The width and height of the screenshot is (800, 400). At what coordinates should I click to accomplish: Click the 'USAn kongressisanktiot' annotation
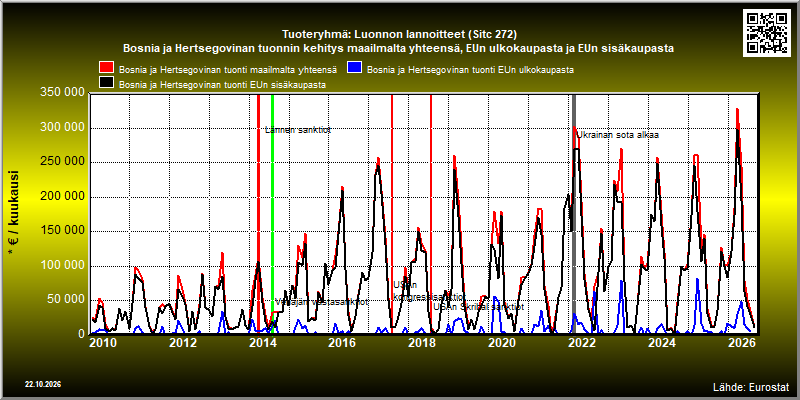(429, 291)
